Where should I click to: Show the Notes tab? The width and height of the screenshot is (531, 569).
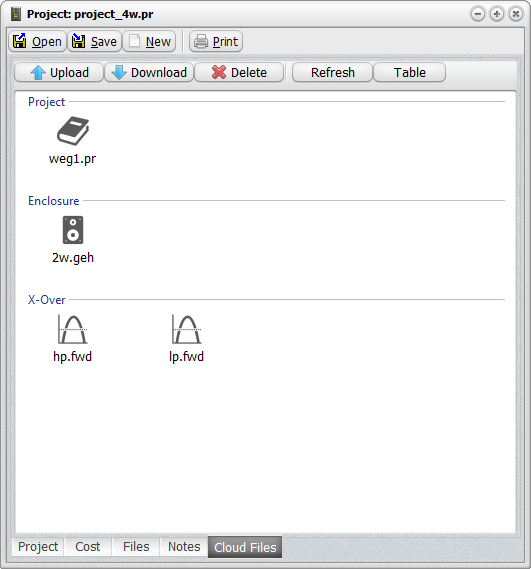click(x=184, y=547)
